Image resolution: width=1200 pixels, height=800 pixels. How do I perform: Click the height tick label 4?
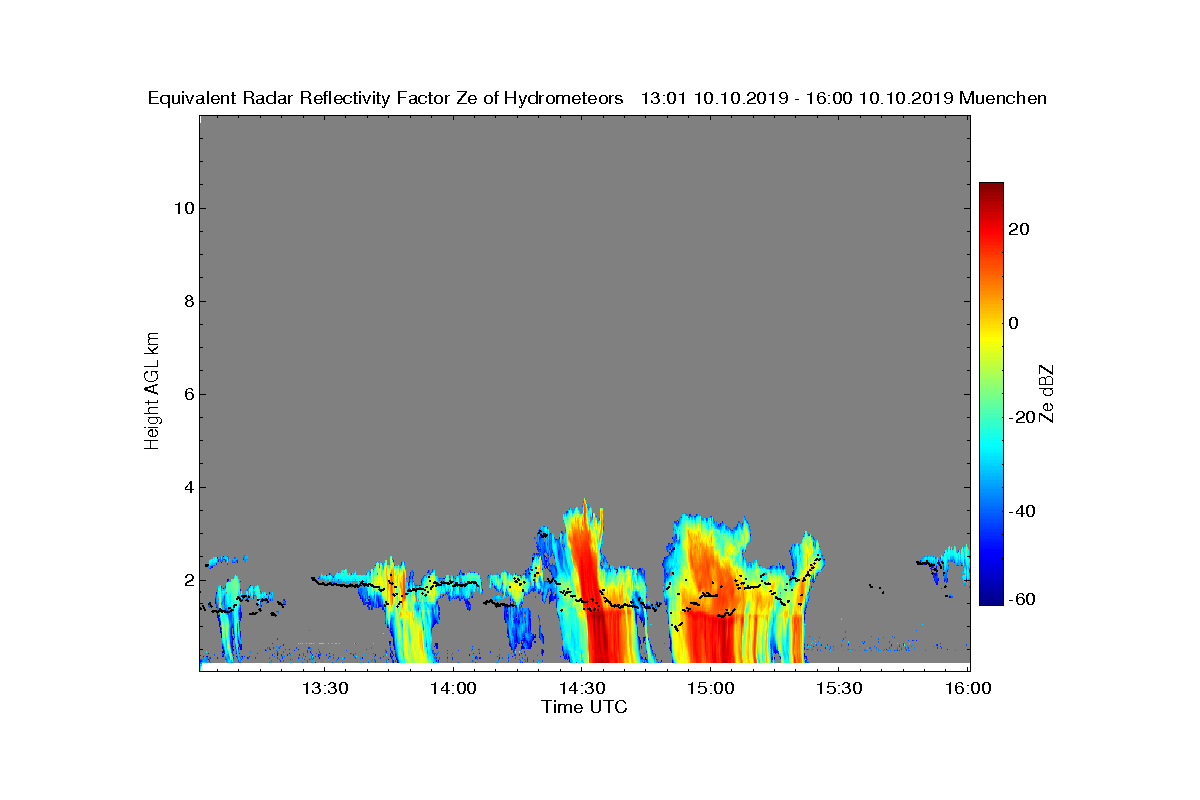coord(187,487)
